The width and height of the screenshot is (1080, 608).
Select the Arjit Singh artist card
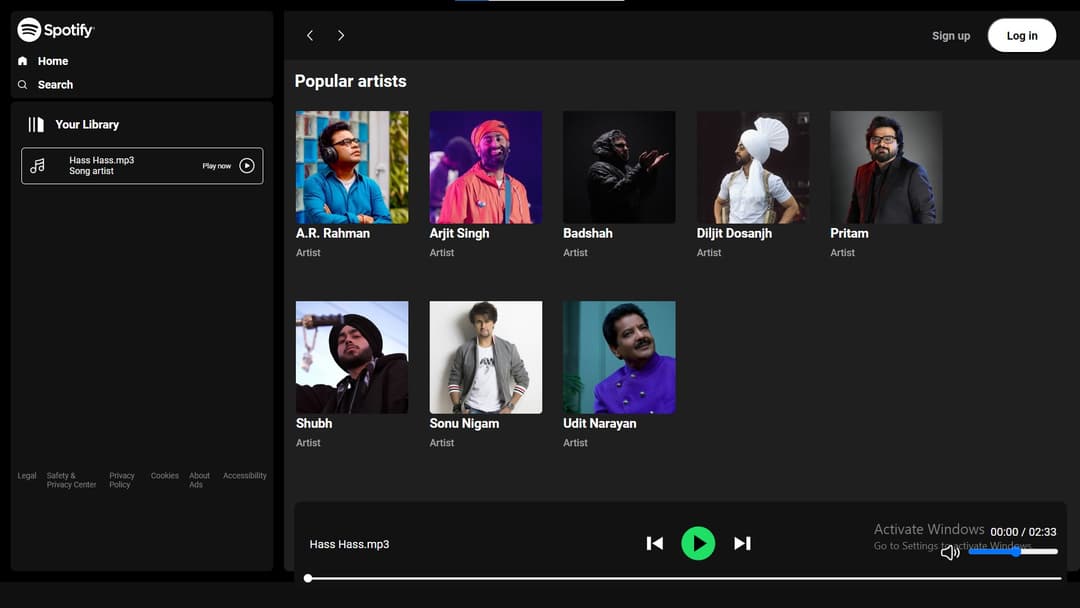(x=485, y=167)
